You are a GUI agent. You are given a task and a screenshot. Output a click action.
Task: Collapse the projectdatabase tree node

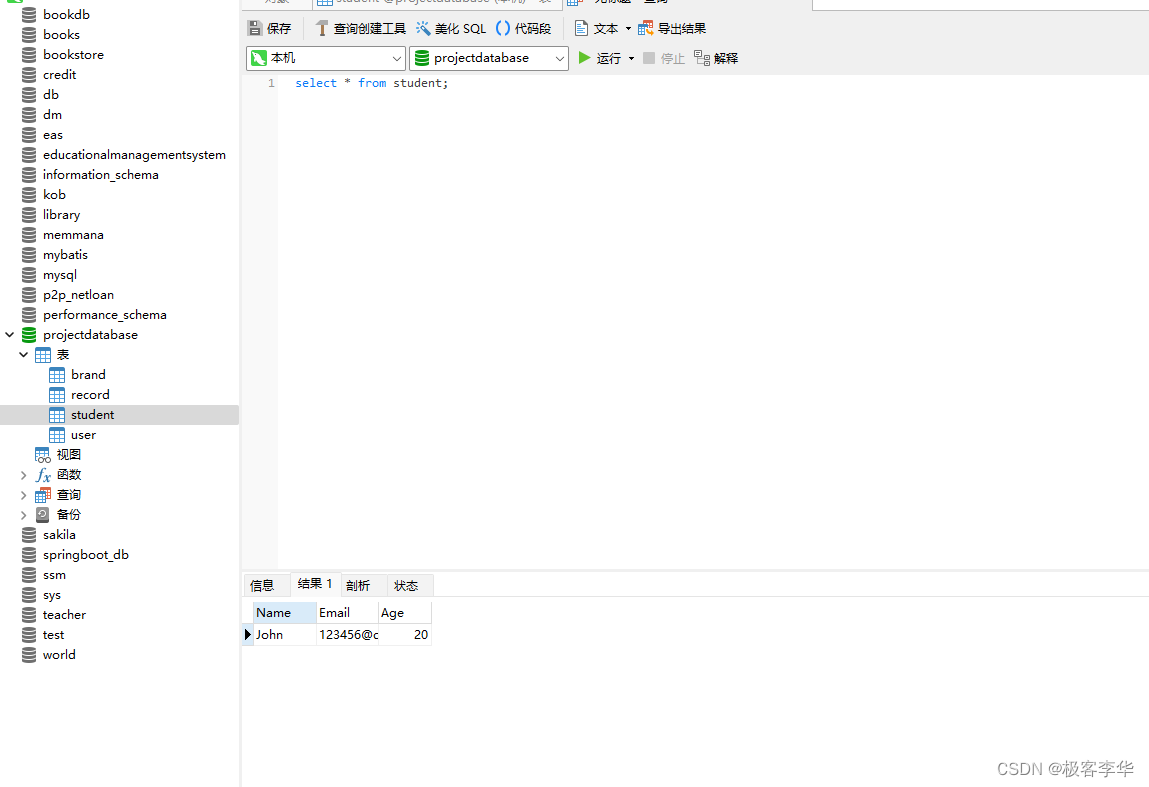coord(10,335)
